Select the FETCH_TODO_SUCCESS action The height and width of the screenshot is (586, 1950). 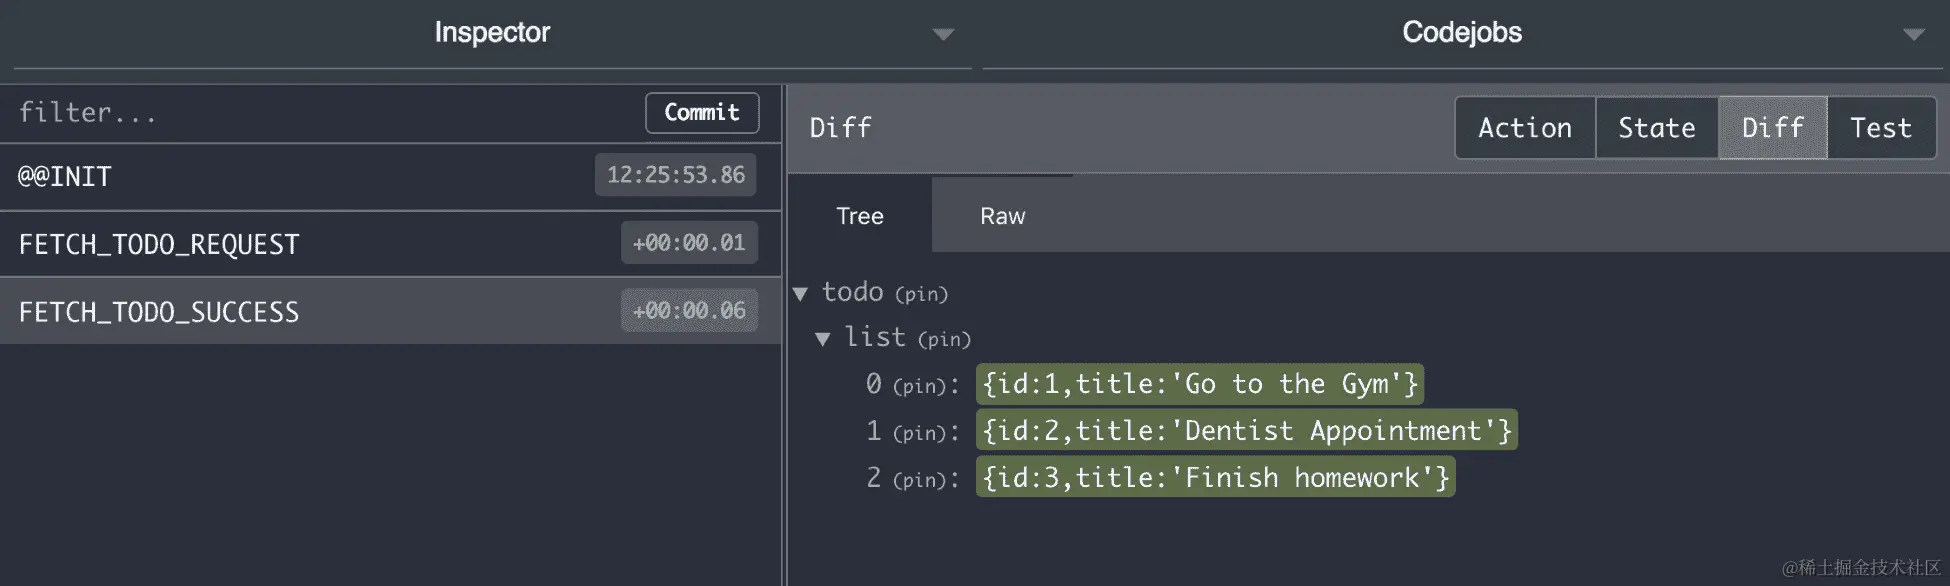390,311
